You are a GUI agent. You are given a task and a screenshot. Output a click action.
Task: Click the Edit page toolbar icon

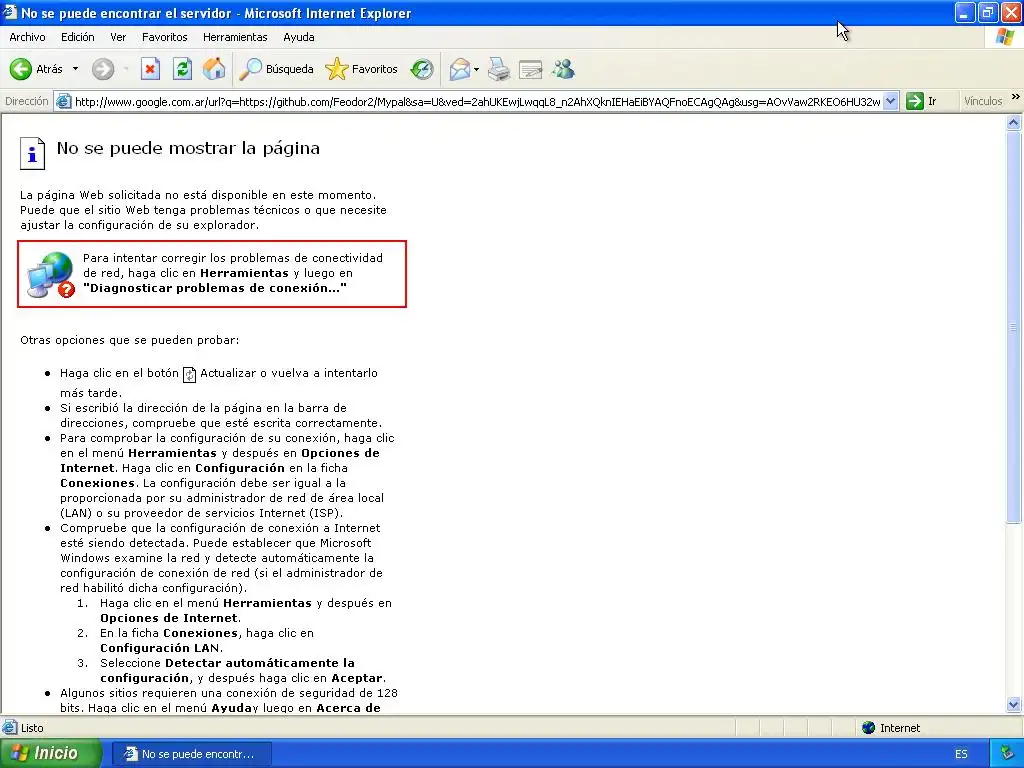coord(530,69)
